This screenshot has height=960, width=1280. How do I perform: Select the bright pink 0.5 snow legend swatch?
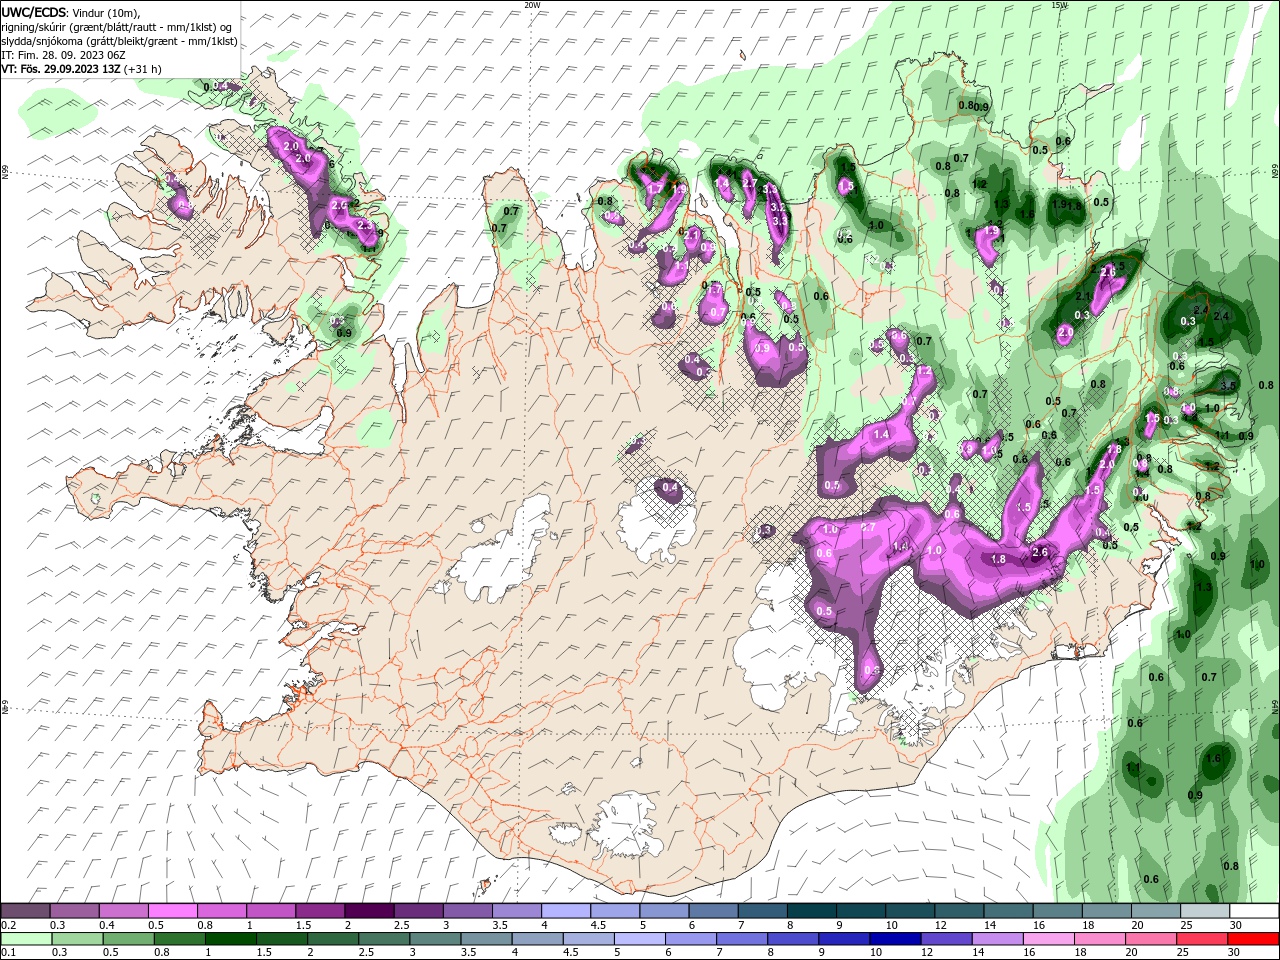coord(172,911)
